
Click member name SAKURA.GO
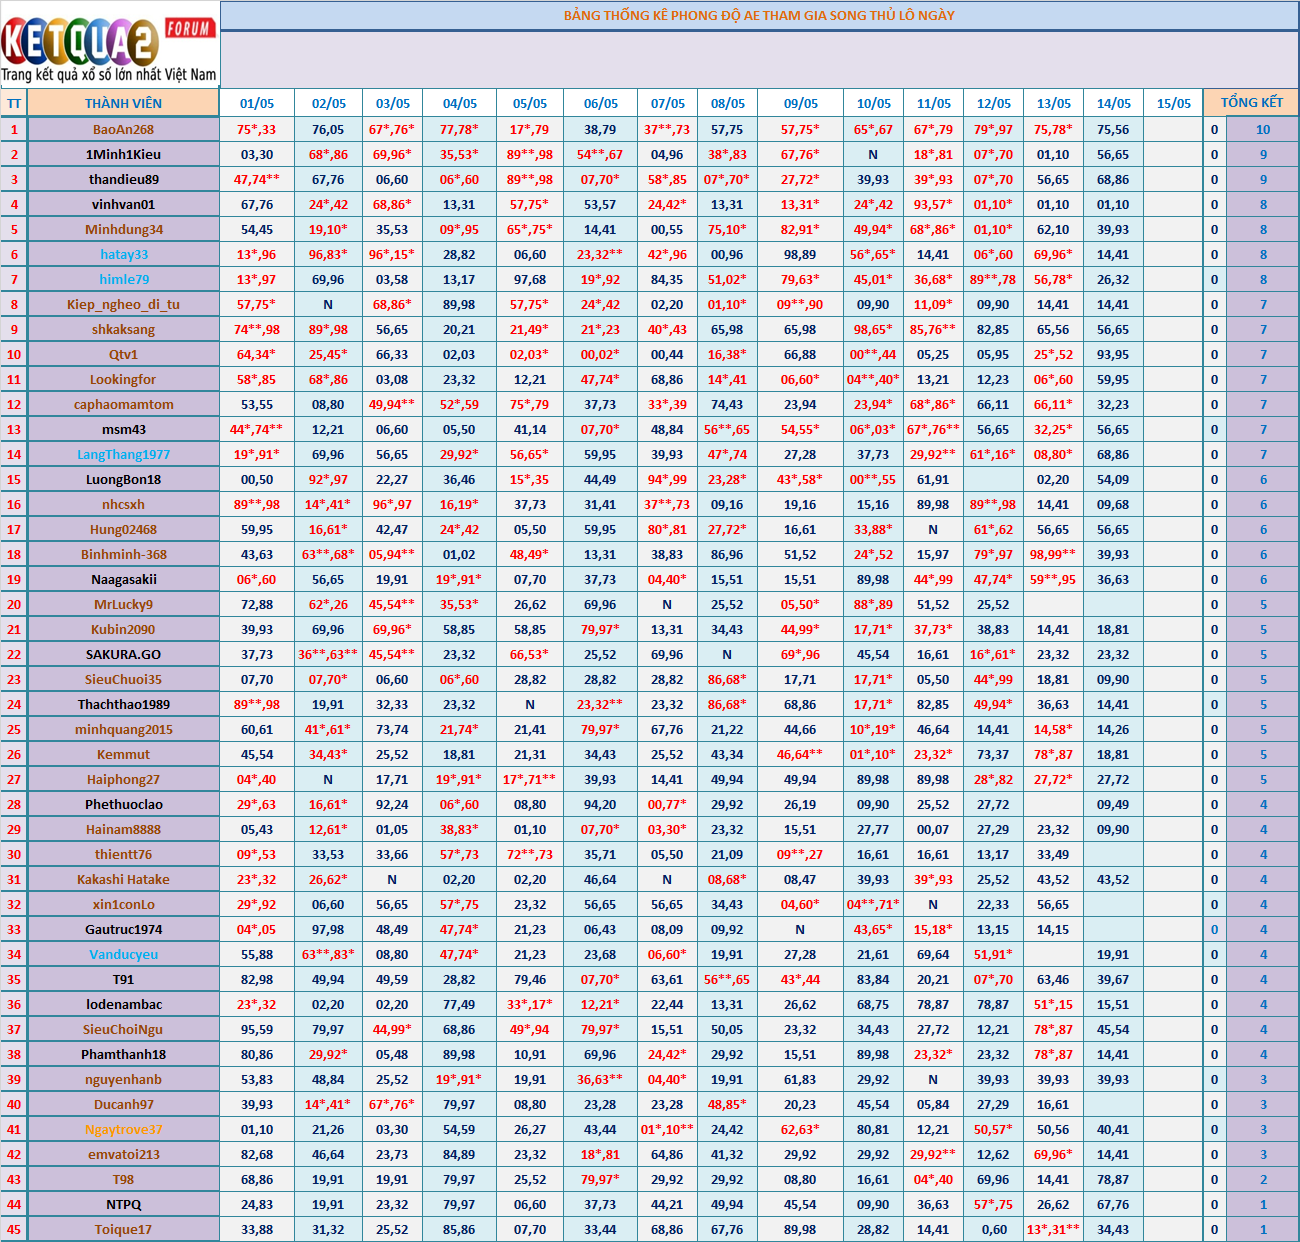pyautogui.click(x=123, y=654)
